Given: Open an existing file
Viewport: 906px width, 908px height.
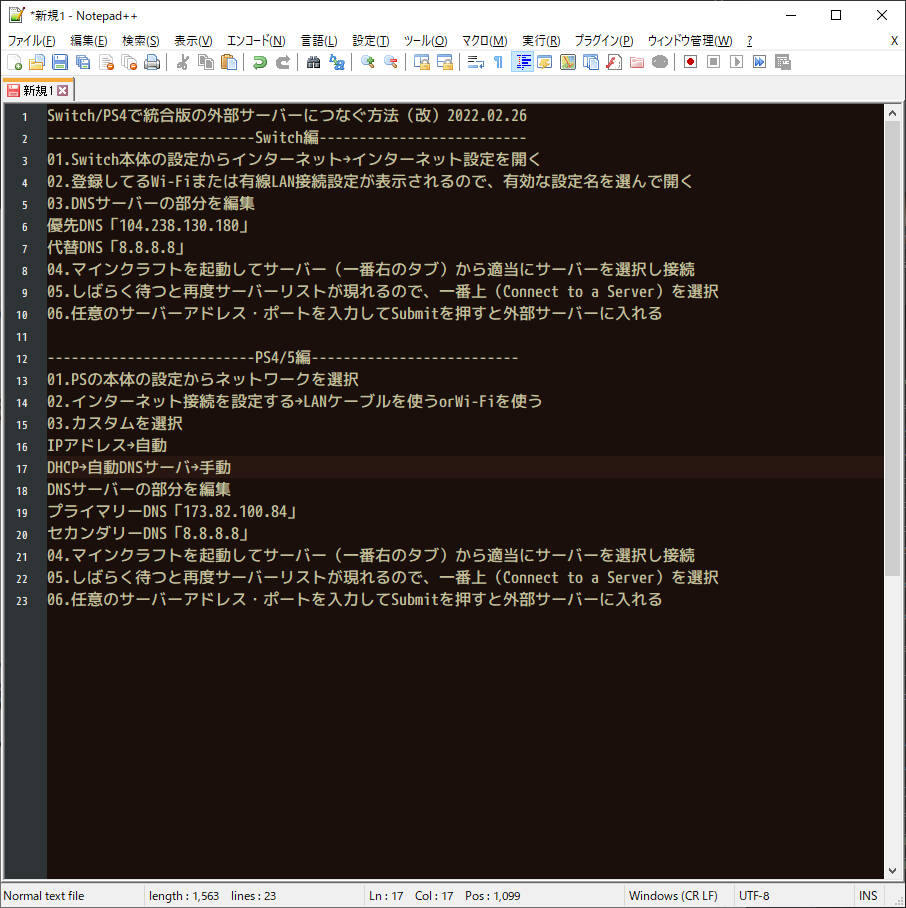Looking at the screenshot, I should 37,62.
